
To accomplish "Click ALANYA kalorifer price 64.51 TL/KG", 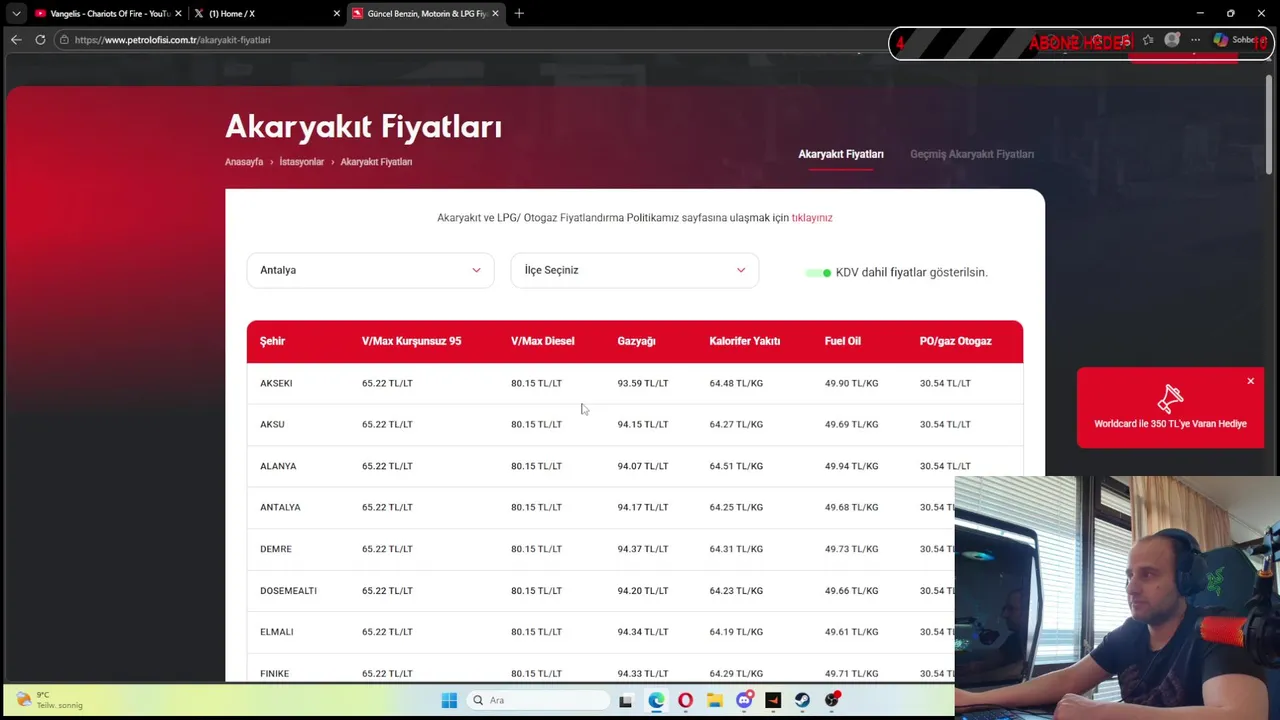I will click(736, 466).
